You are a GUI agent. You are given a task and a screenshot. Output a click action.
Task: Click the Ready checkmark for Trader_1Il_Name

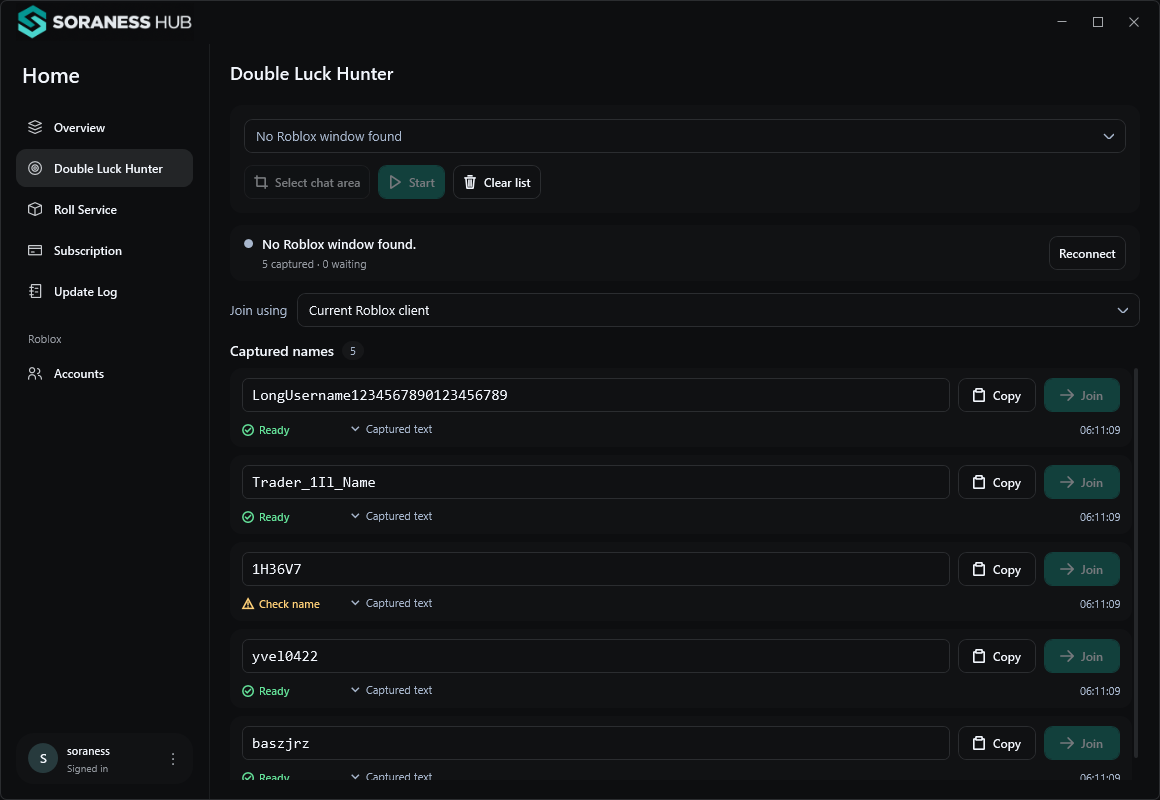[248, 517]
